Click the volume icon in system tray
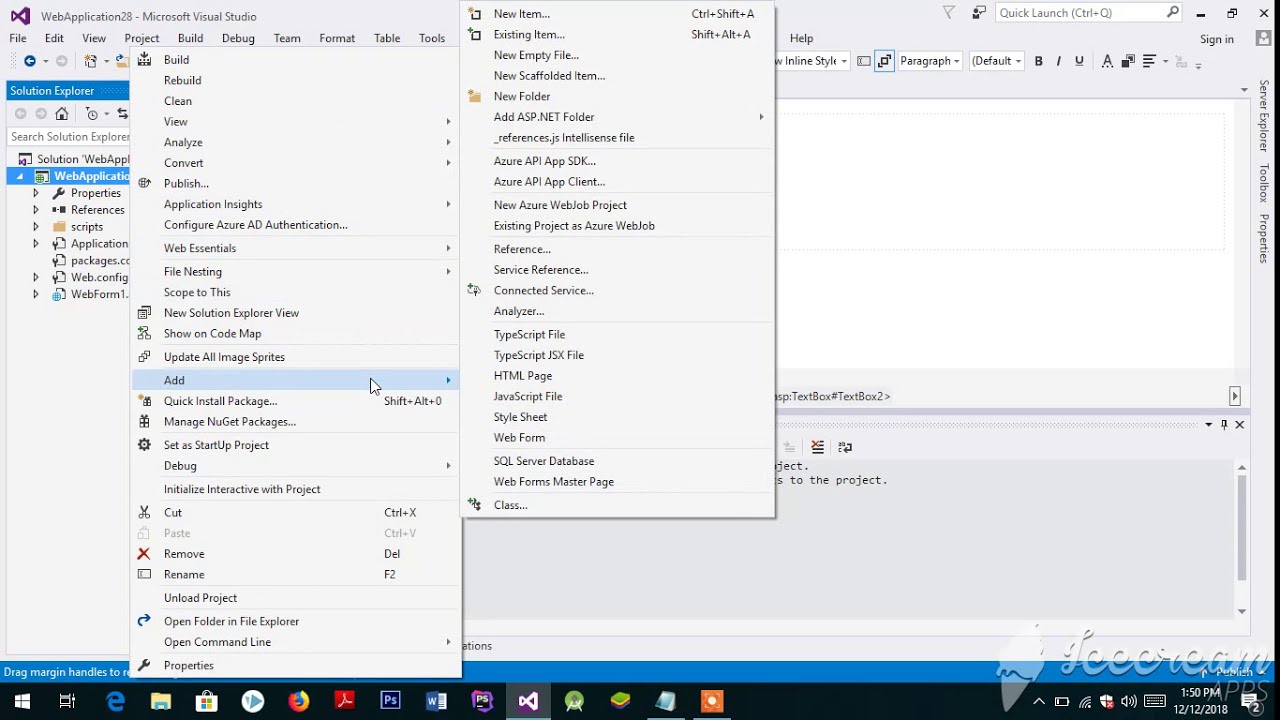1280x720 pixels. pyautogui.click(x=1130, y=701)
